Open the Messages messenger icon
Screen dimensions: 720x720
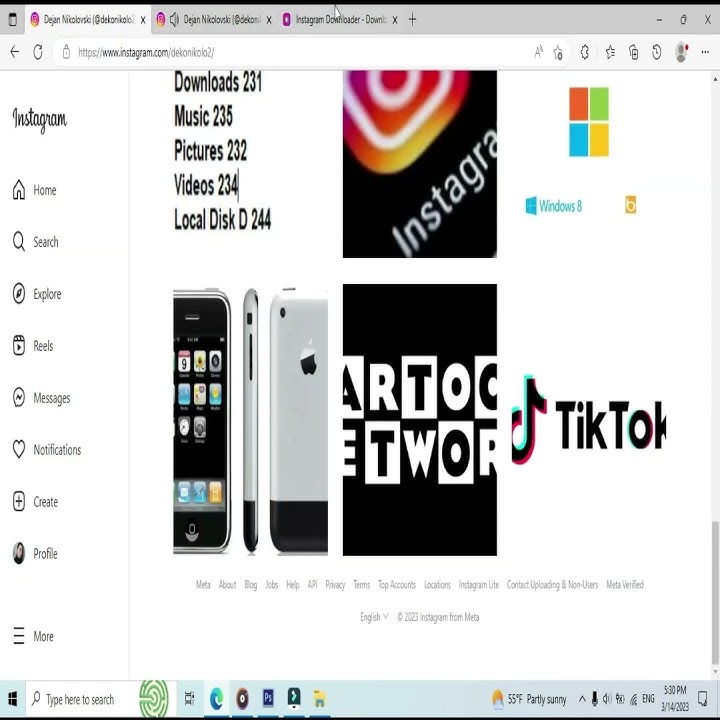pyautogui.click(x=19, y=398)
